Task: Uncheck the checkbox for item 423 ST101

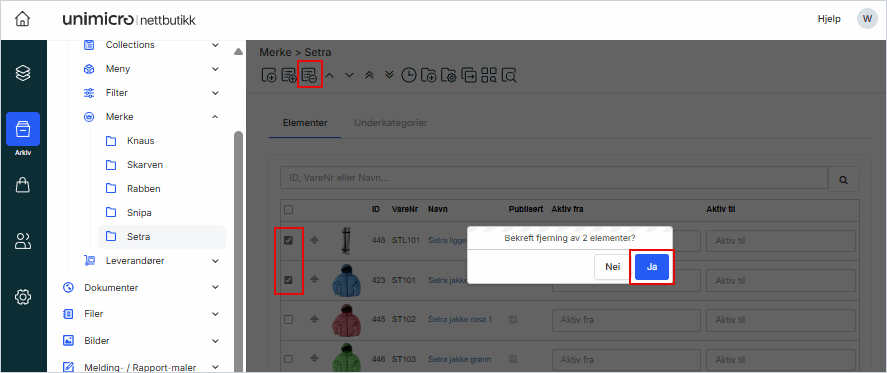Action: tap(289, 280)
